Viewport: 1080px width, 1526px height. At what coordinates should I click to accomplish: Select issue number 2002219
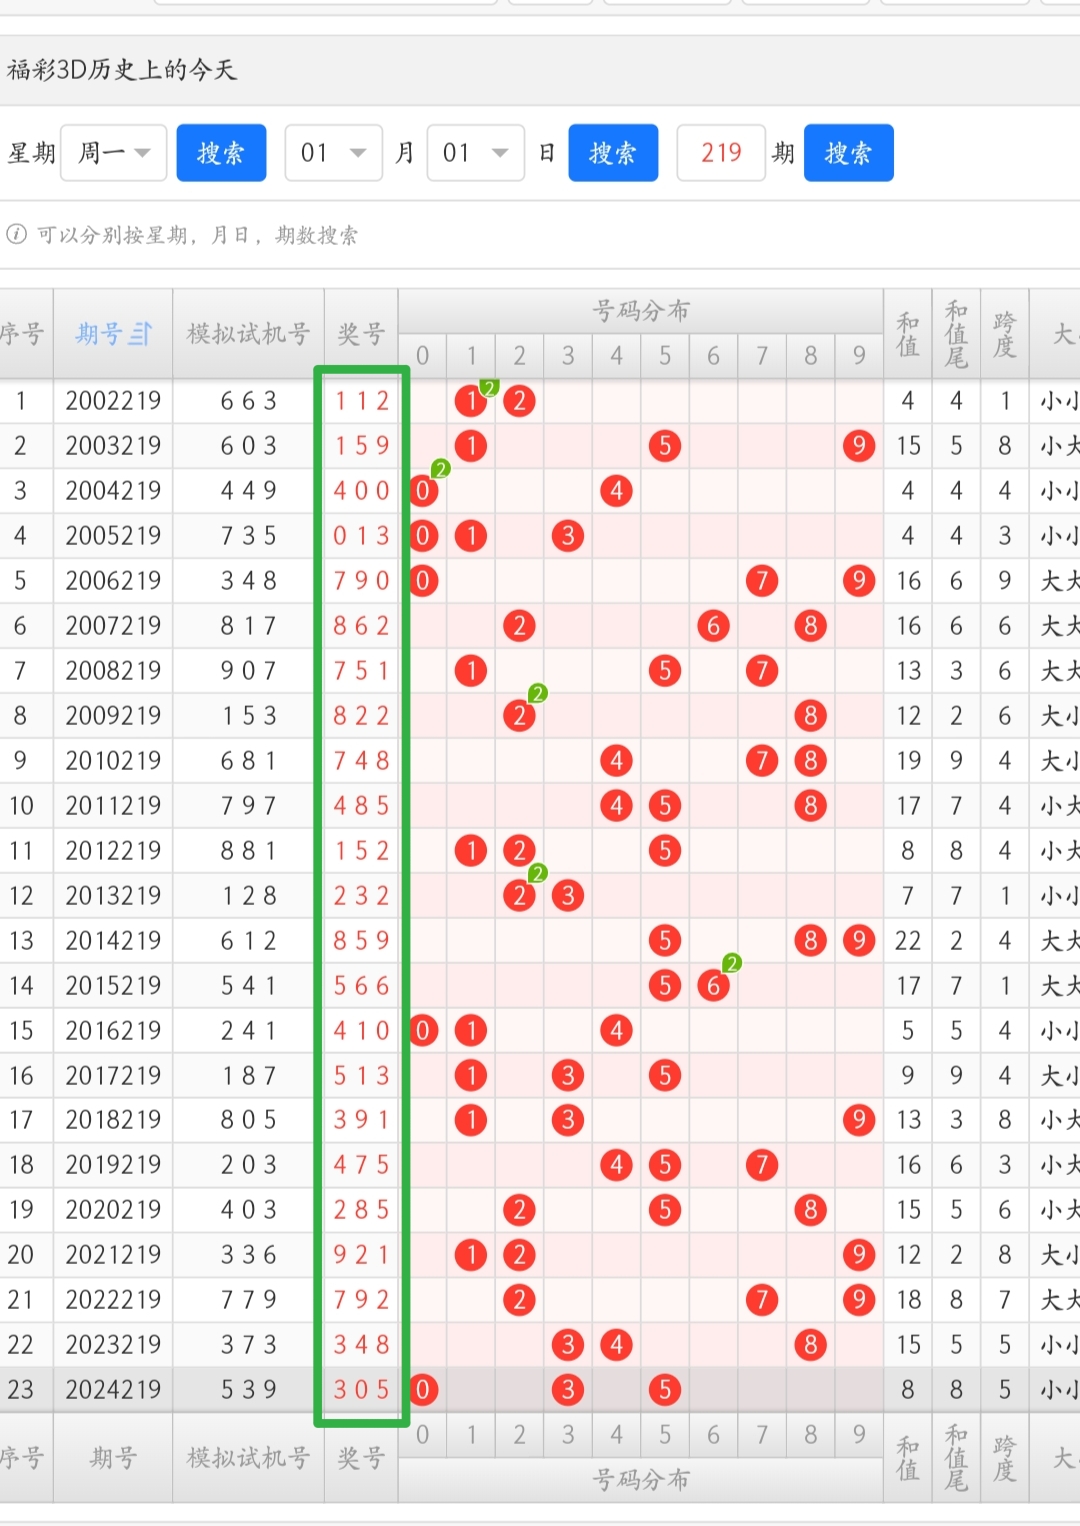[x=113, y=401]
